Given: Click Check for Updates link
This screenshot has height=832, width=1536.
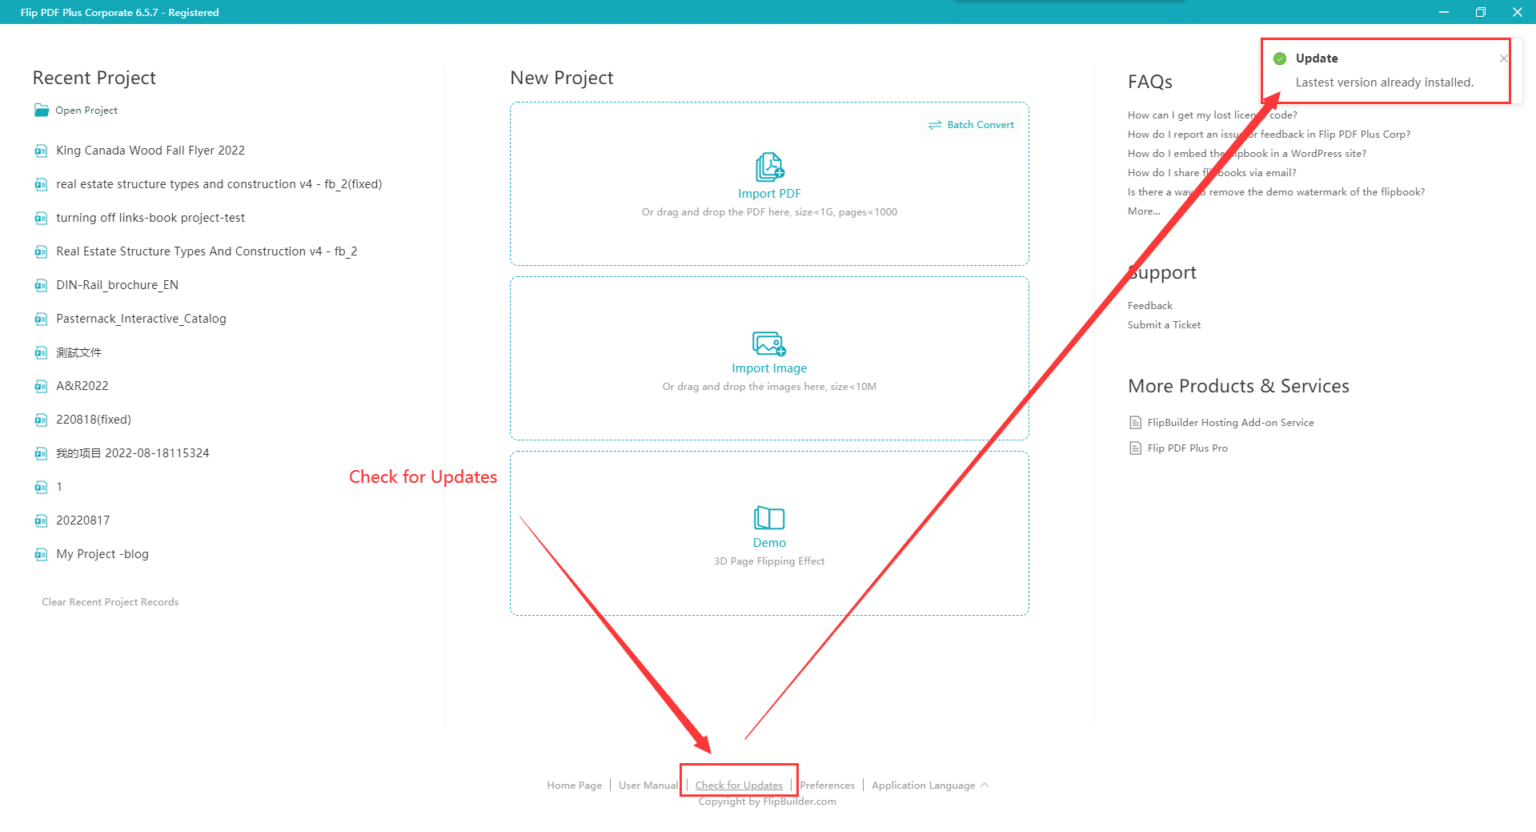Looking at the screenshot, I should [x=739, y=786].
